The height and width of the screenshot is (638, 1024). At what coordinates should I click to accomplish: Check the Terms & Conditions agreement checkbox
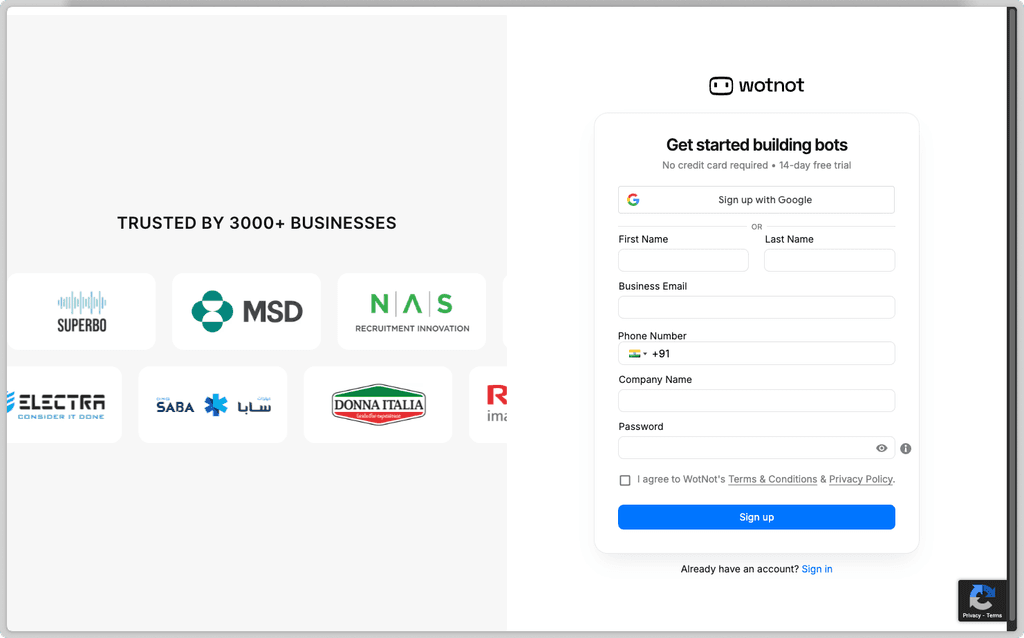625,480
